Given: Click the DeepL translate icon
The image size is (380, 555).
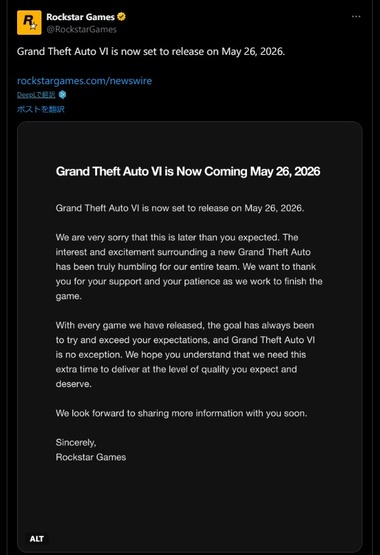Looking at the screenshot, I should pos(62,95).
